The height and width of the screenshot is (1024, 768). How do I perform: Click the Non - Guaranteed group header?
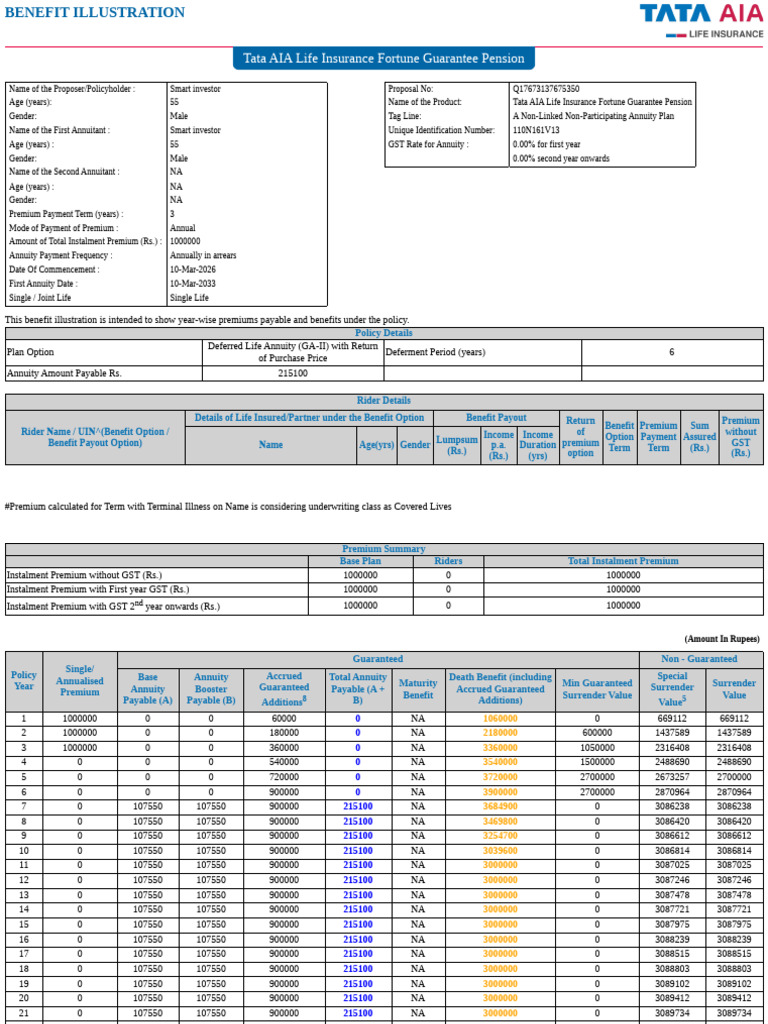[x=701, y=659]
